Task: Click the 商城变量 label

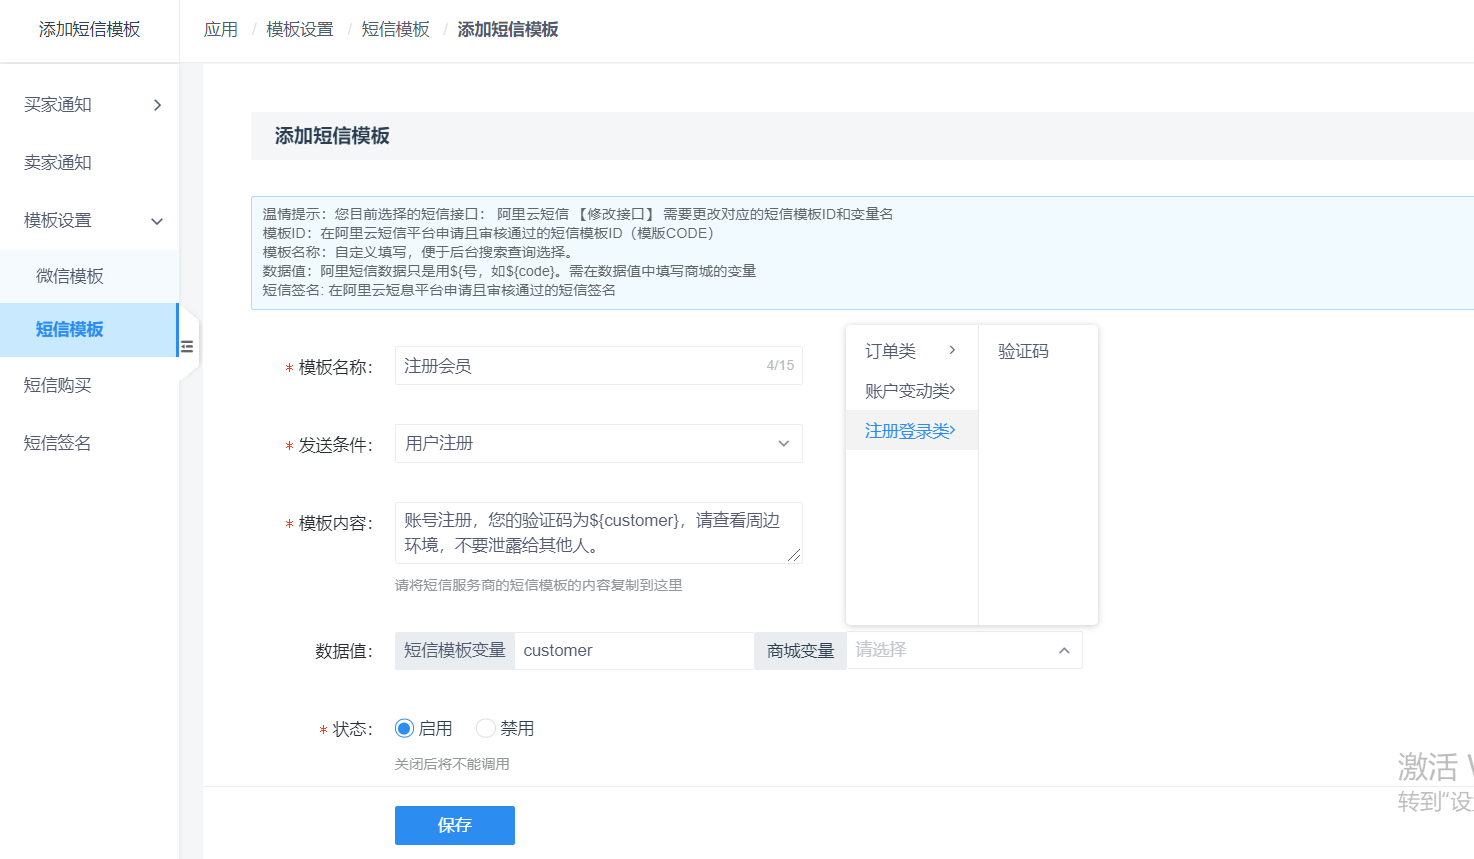Action: point(800,651)
